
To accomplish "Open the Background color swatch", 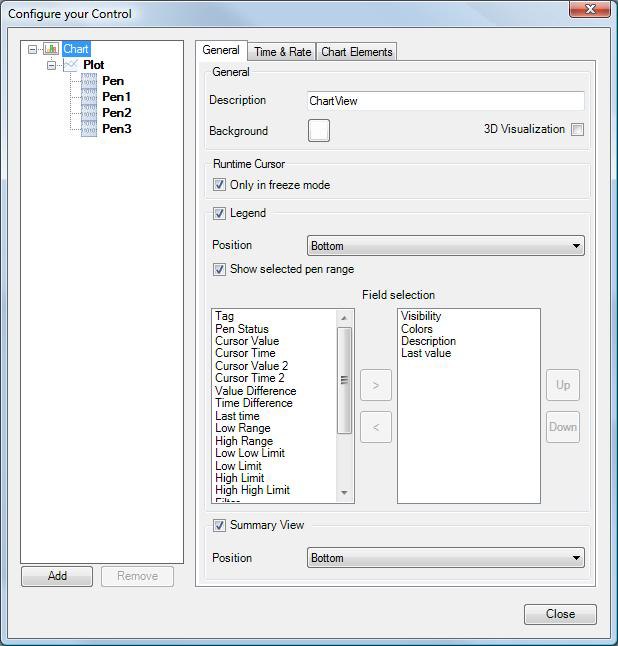I will click(319, 131).
